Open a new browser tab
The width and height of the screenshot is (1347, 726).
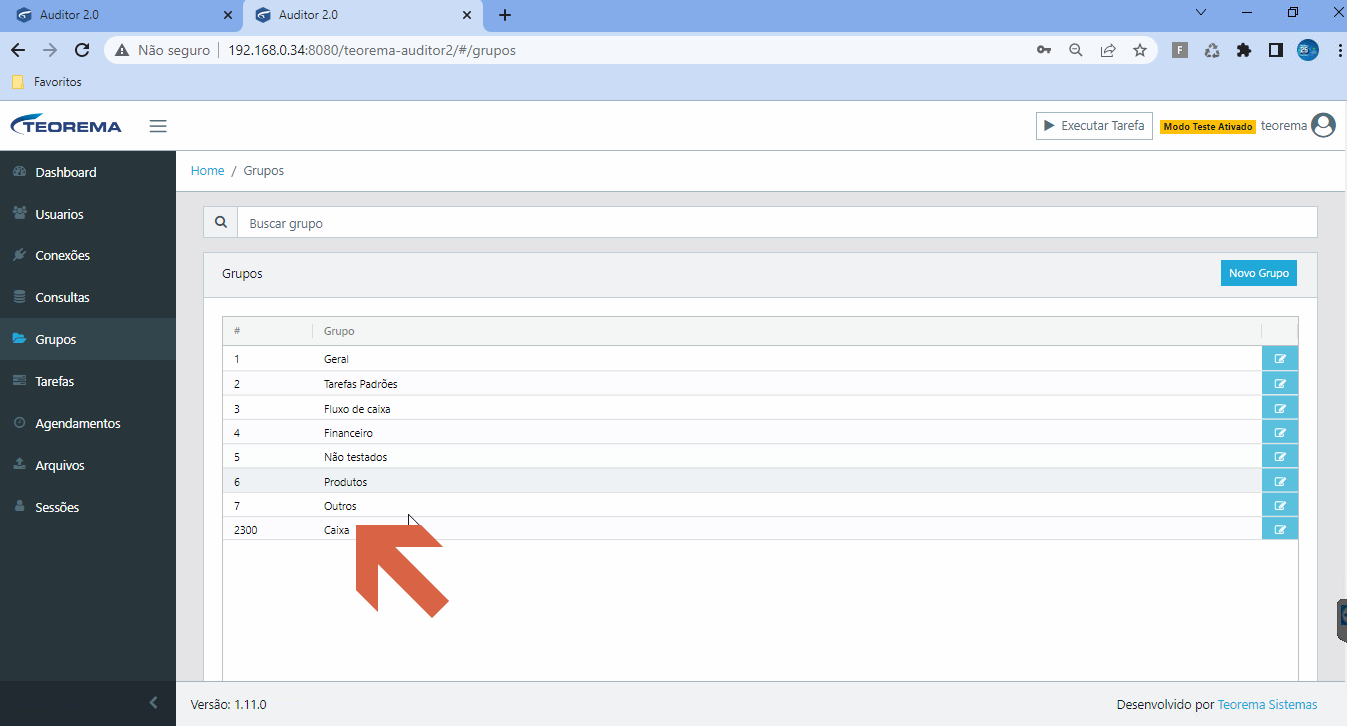tap(505, 15)
